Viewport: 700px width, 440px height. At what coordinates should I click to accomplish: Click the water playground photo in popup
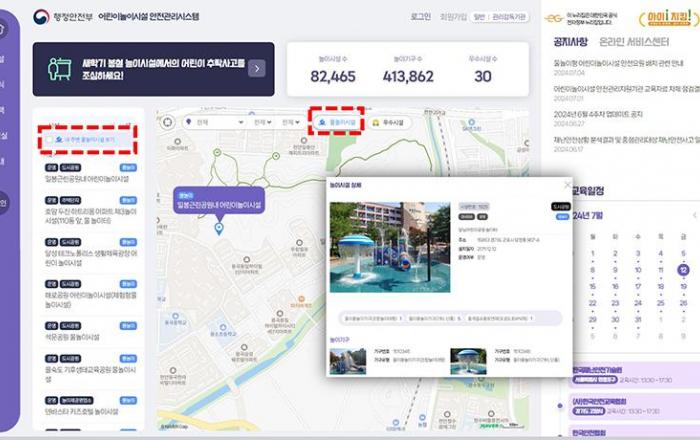390,247
